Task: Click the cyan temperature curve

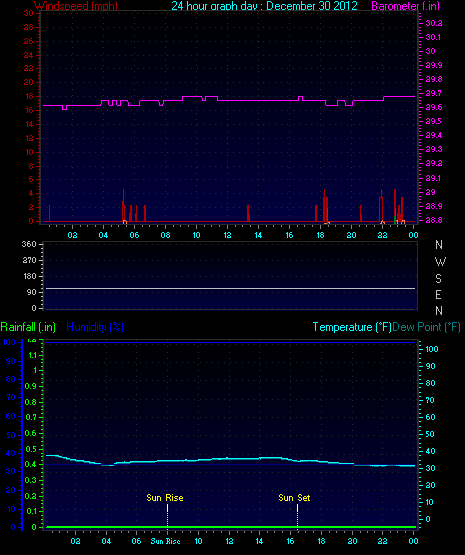Action: click(x=230, y=459)
